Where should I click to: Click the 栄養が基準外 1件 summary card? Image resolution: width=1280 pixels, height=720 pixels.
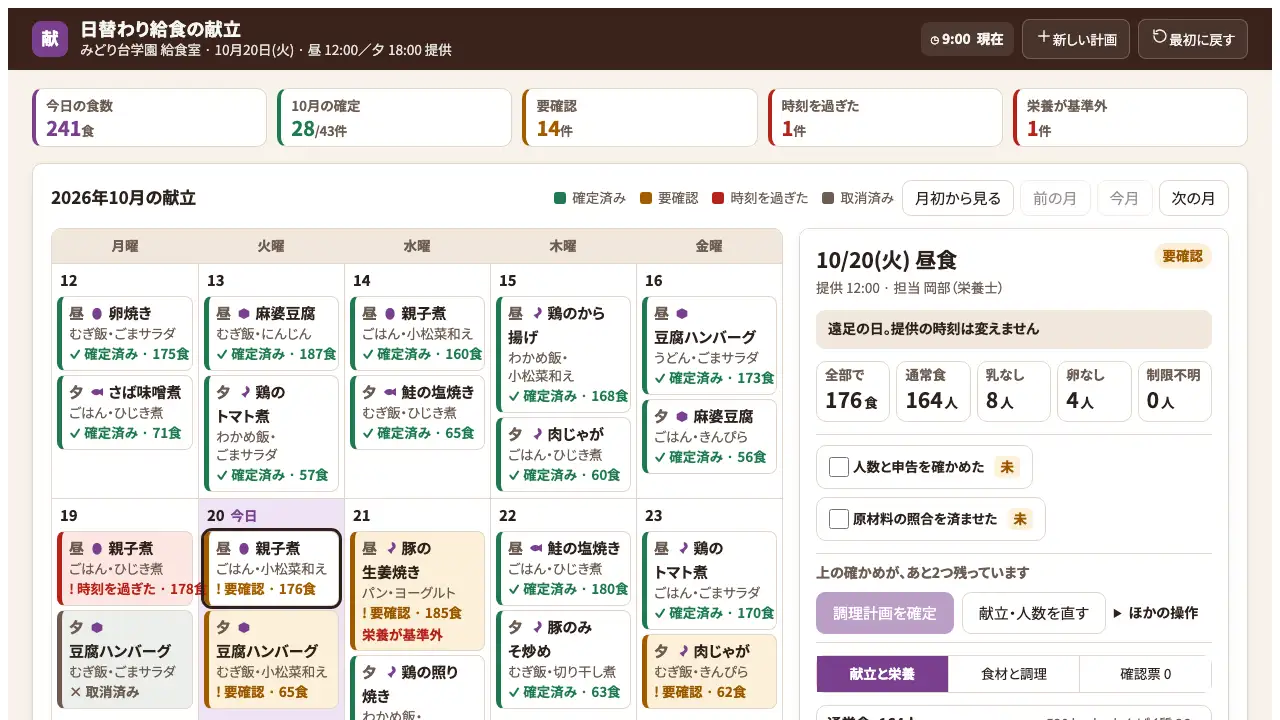coord(1130,118)
